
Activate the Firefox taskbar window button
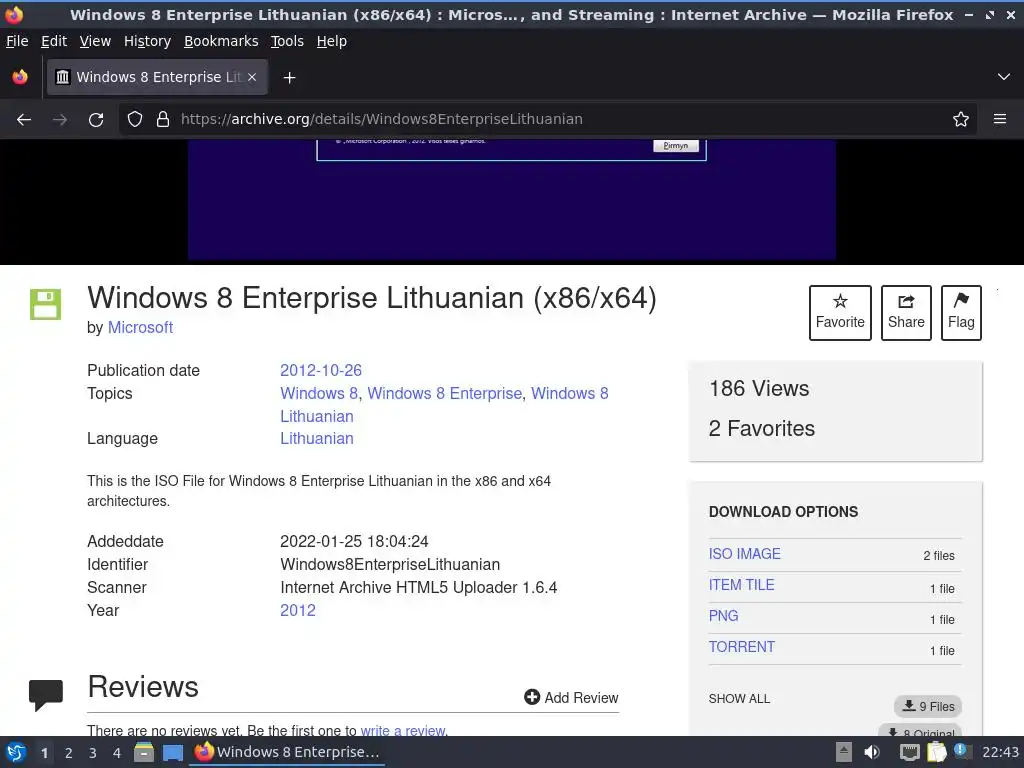pos(288,752)
